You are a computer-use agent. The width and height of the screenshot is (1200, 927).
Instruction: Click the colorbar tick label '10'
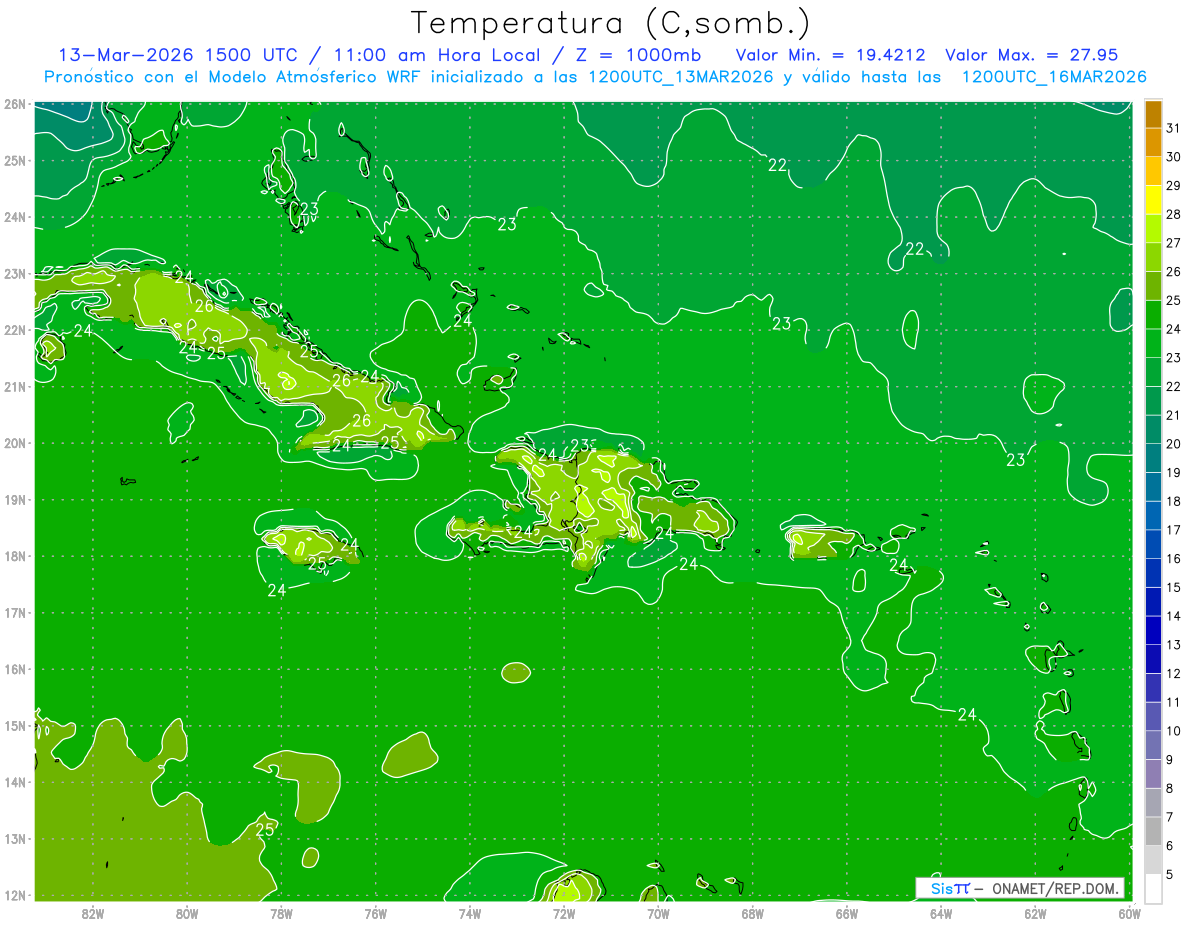tap(1174, 731)
